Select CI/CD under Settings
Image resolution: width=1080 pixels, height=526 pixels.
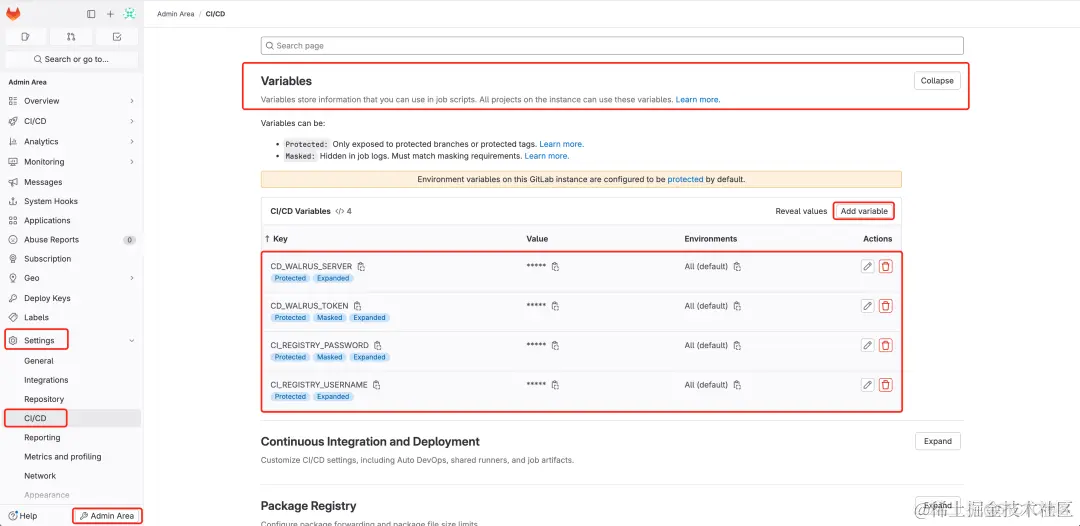[x=72, y=418]
